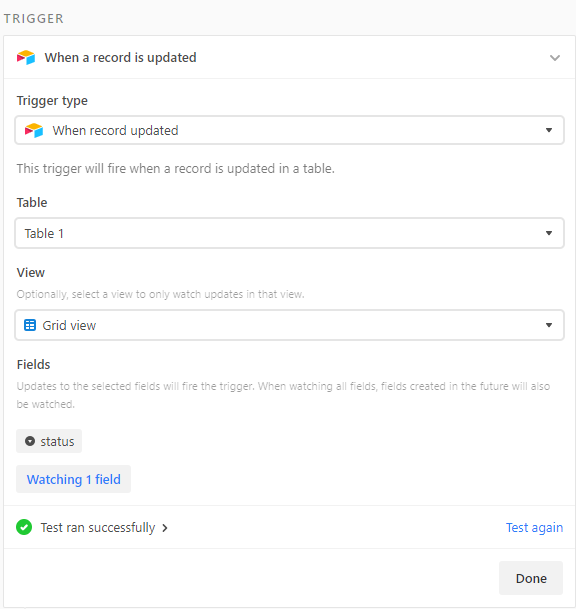The height and width of the screenshot is (609, 576).
Task: Click the Test again link
Action: point(534,527)
